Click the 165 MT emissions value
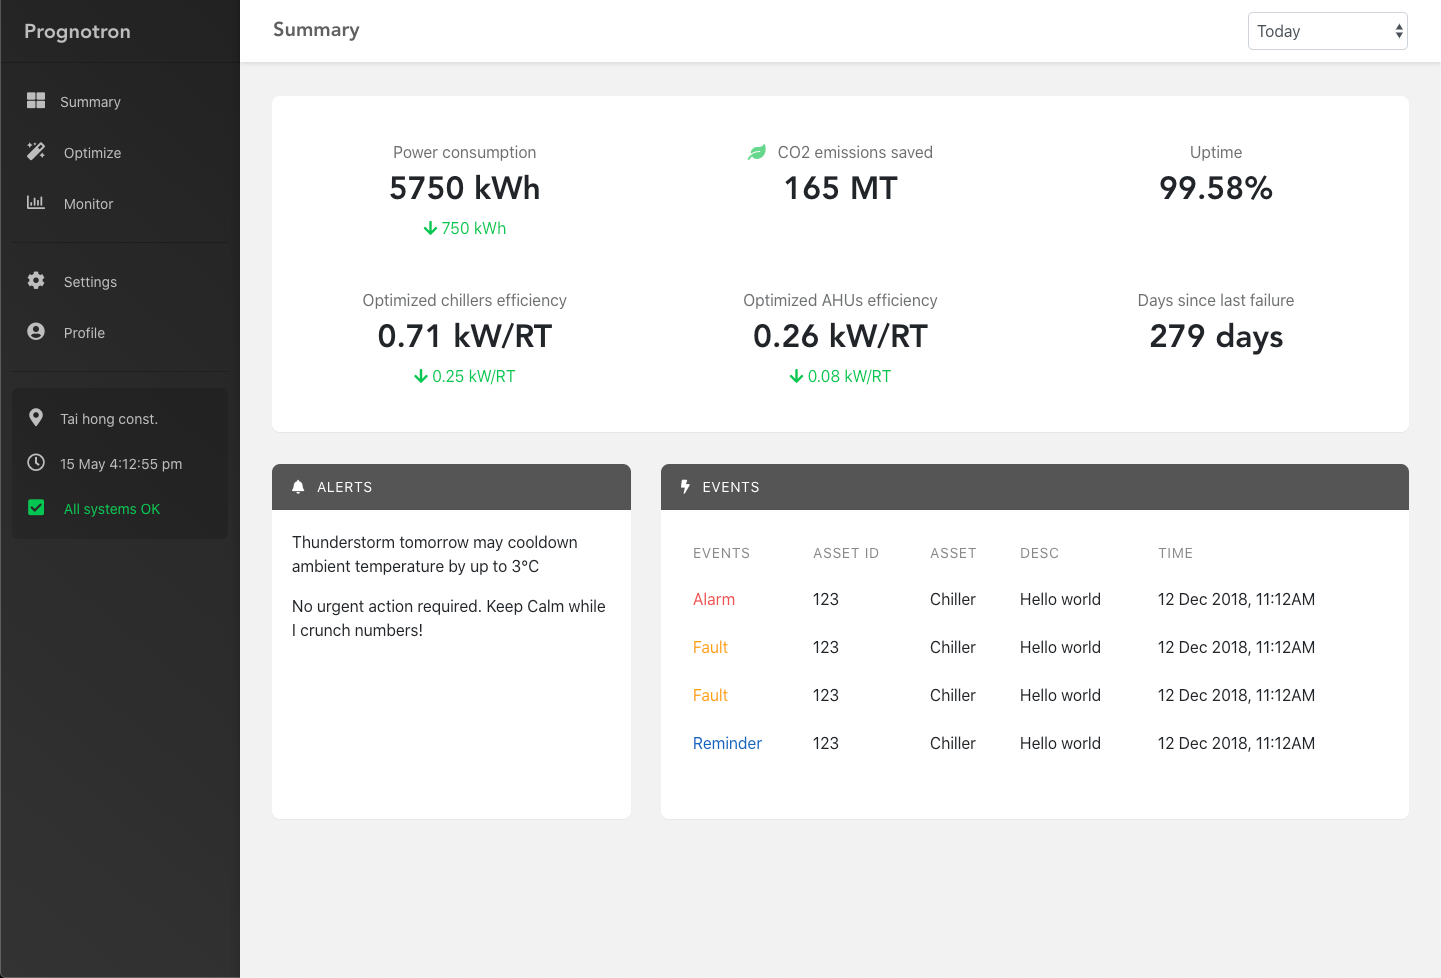The width and height of the screenshot is (1441, 978). tap(841, 188)
